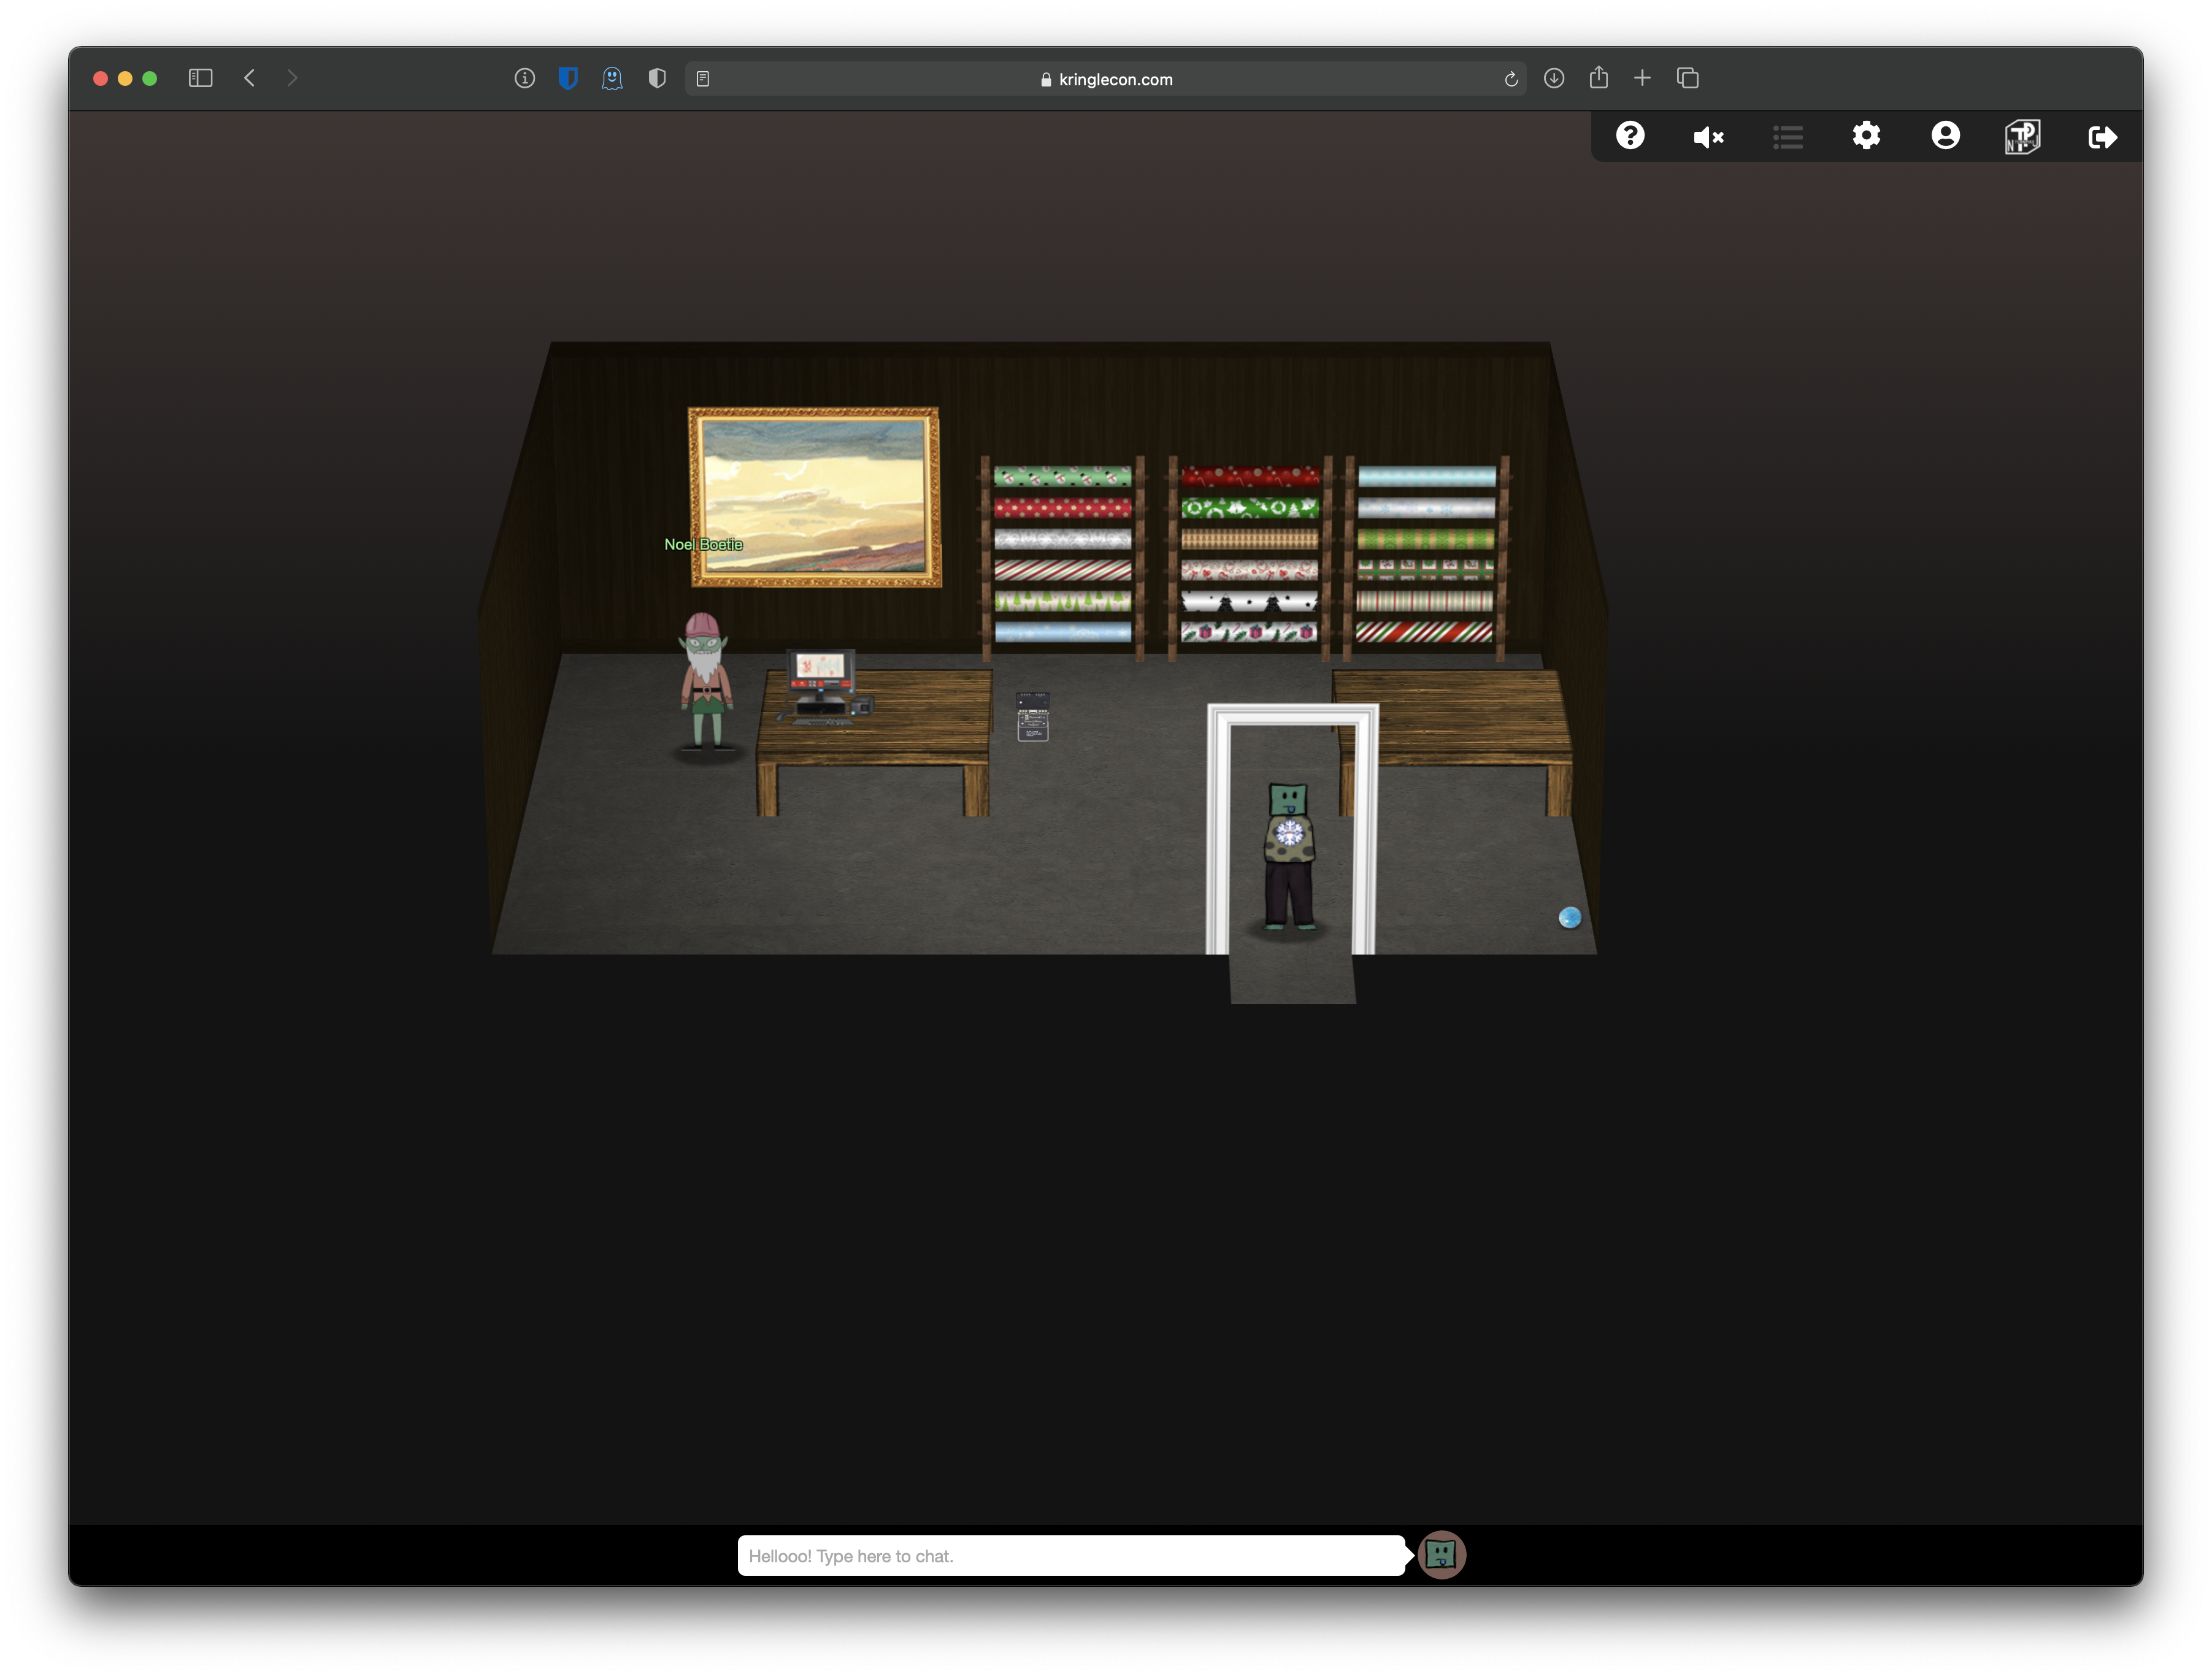Open the user profile icon

pos(1945,136)
